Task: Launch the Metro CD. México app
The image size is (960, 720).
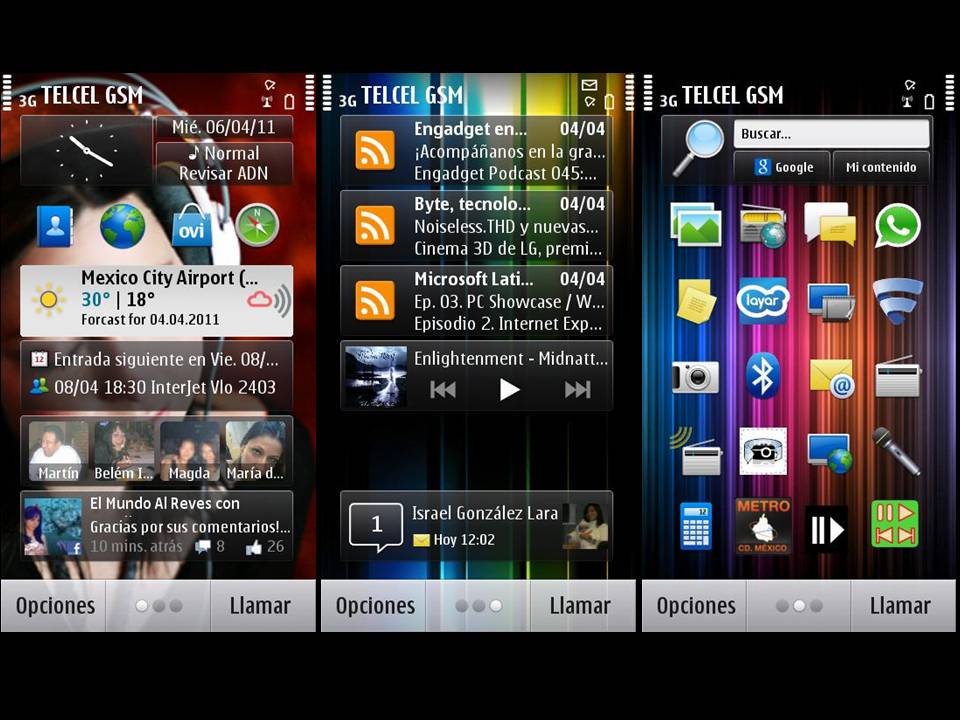Action: [x=763, y=526]
